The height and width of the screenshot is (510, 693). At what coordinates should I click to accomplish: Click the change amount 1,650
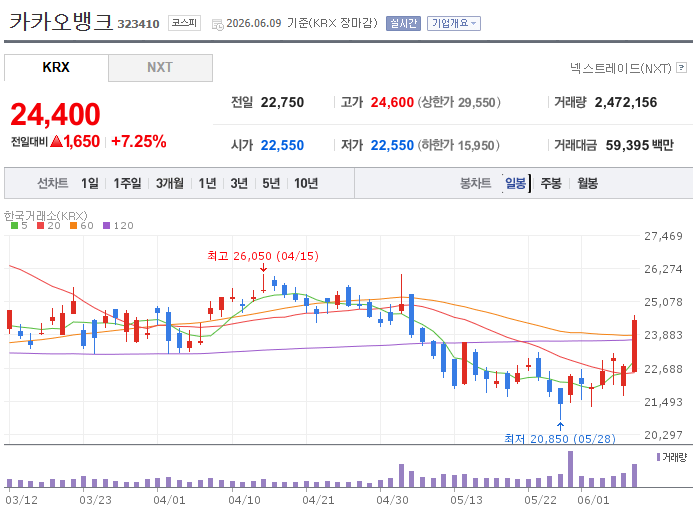pos(82,141)
